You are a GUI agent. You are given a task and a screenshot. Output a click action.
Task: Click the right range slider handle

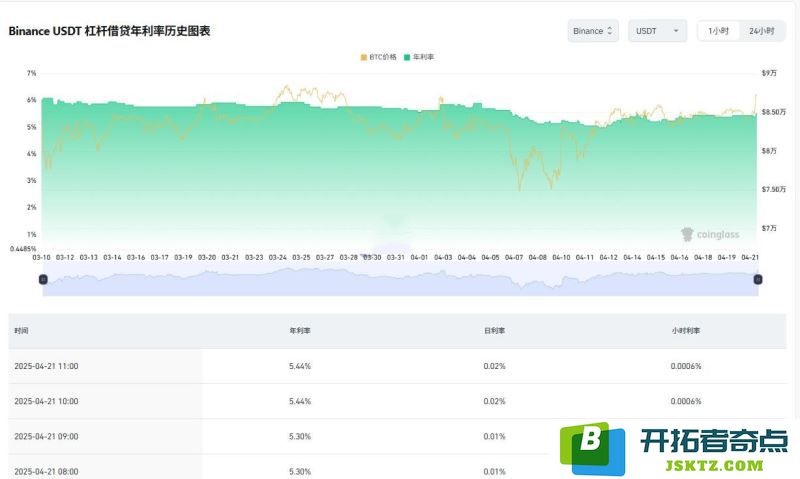(x=758, y=279)
